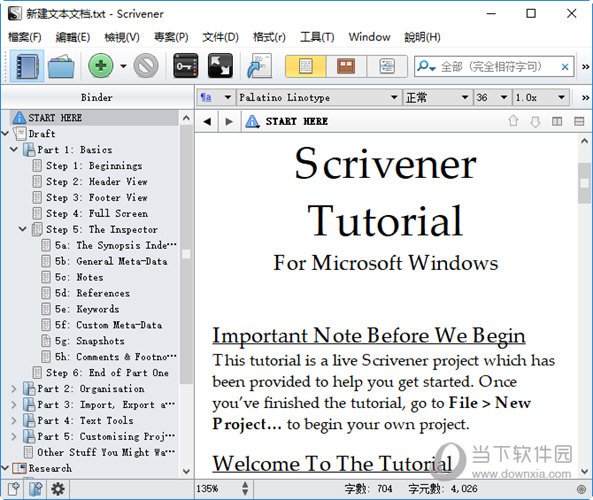The height and width of the screenshot is (500, 593).
Task: Collapse the Research folder
Action: (5, 468)
